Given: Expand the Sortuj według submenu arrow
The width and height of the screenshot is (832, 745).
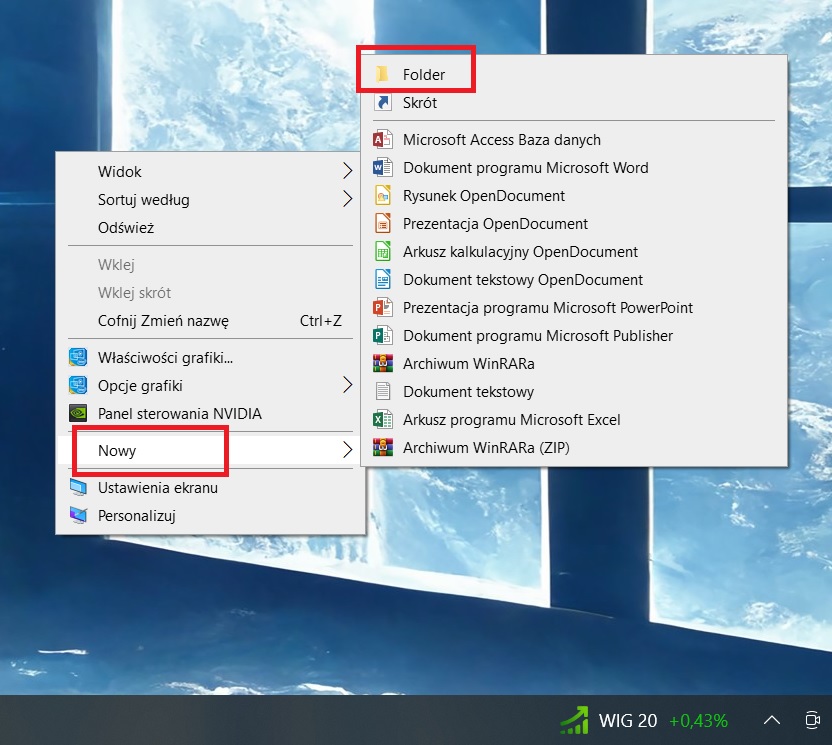Looking at the screenshot, I should pos(348,199).
